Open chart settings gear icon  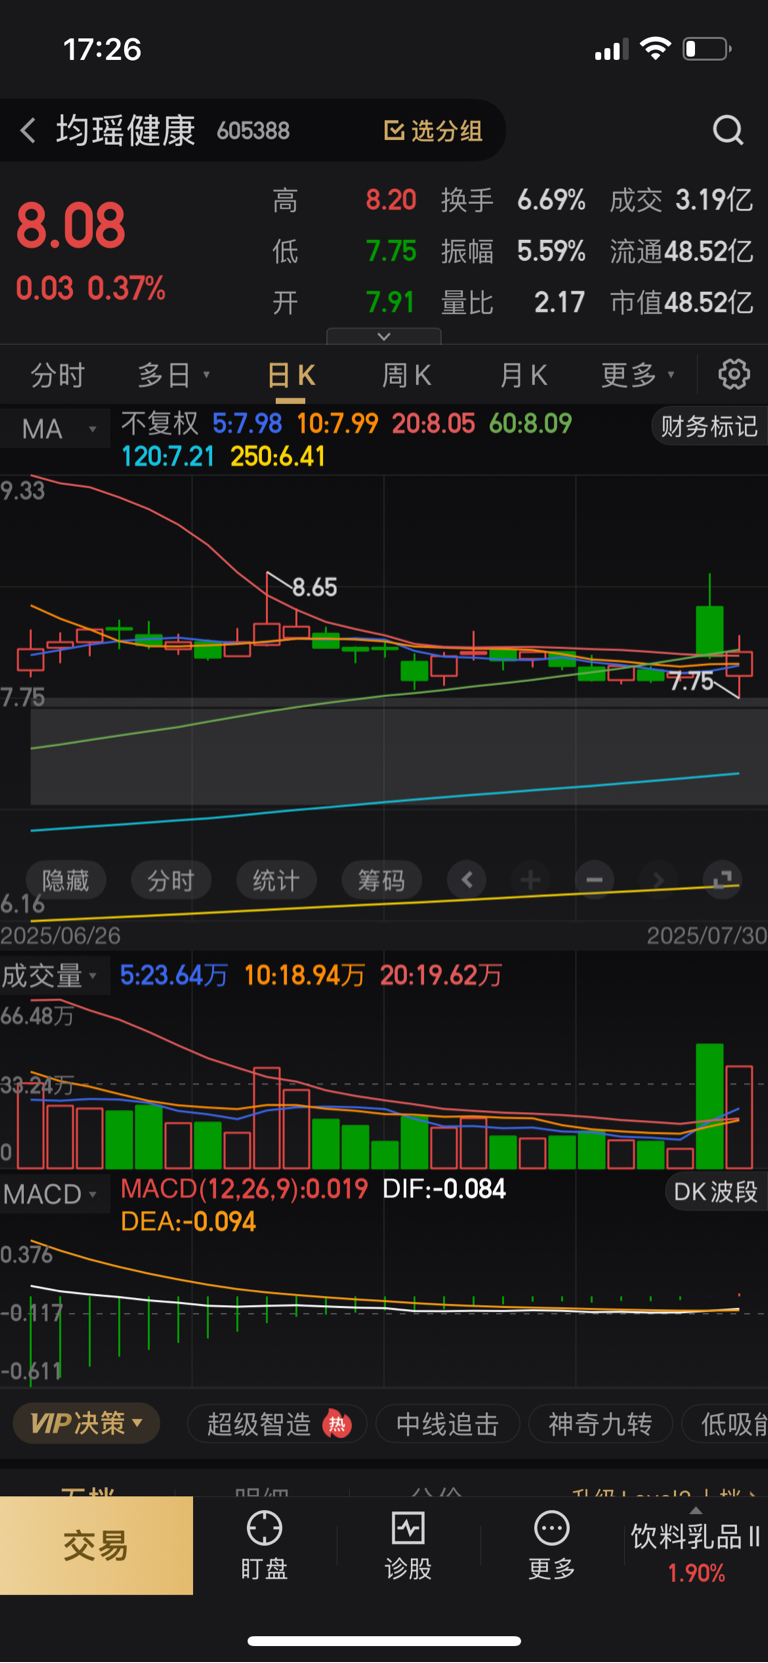click(734, 375)
